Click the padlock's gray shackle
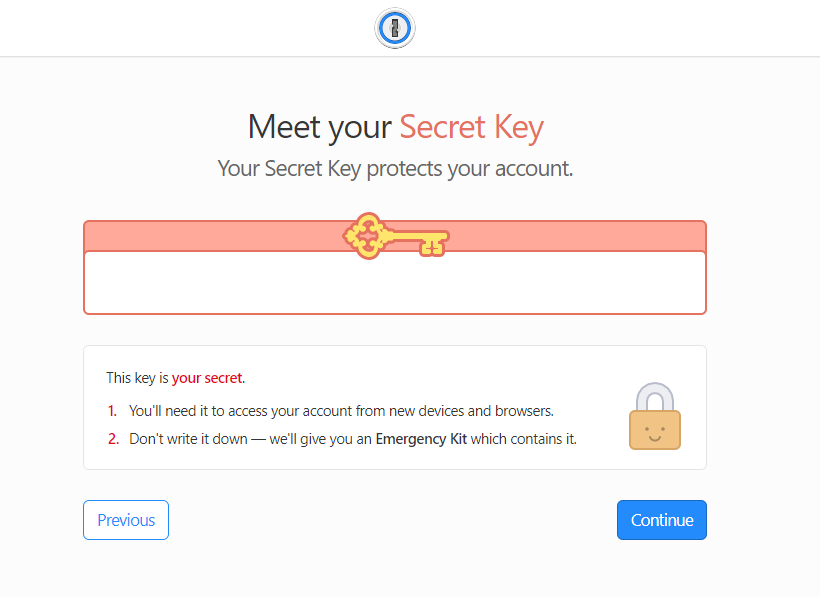The height and width of the screenshot is (597, 820). pyautogui.click(x=655, y=397)
